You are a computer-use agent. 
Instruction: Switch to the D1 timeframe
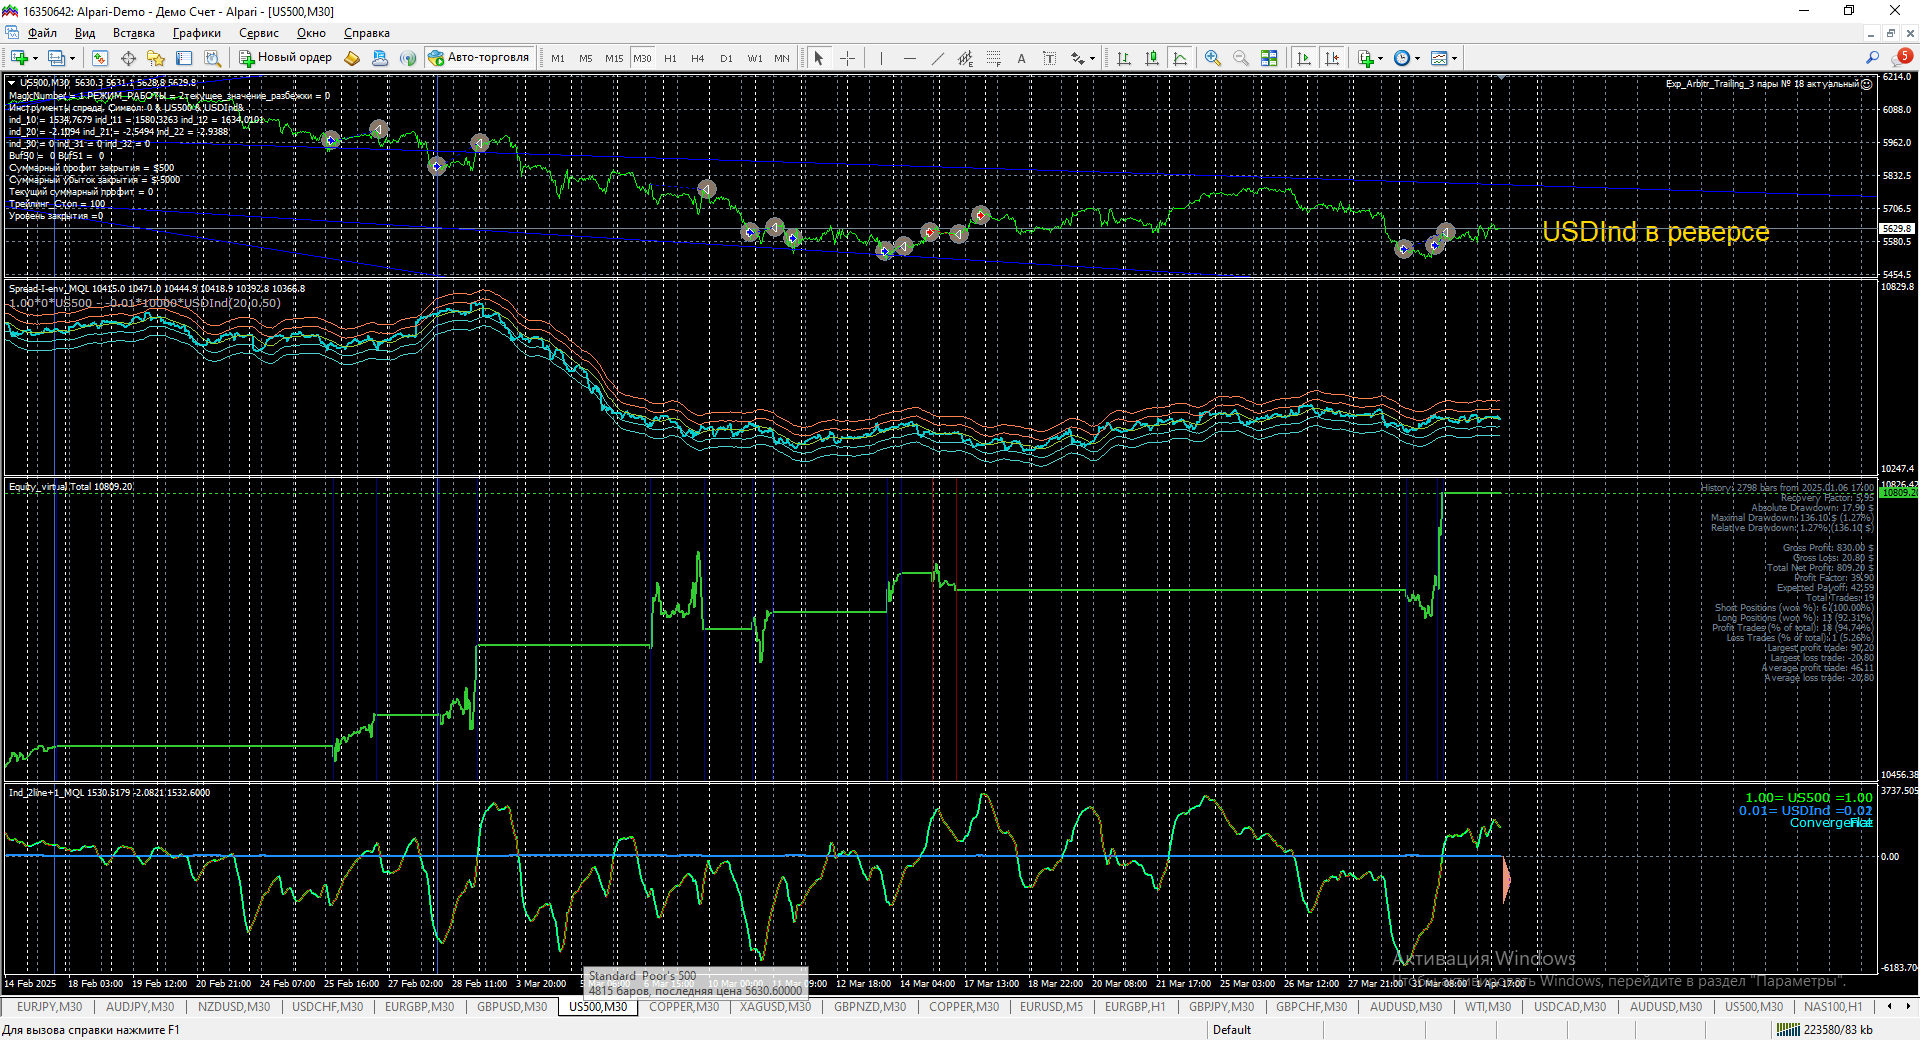(726, 58)
